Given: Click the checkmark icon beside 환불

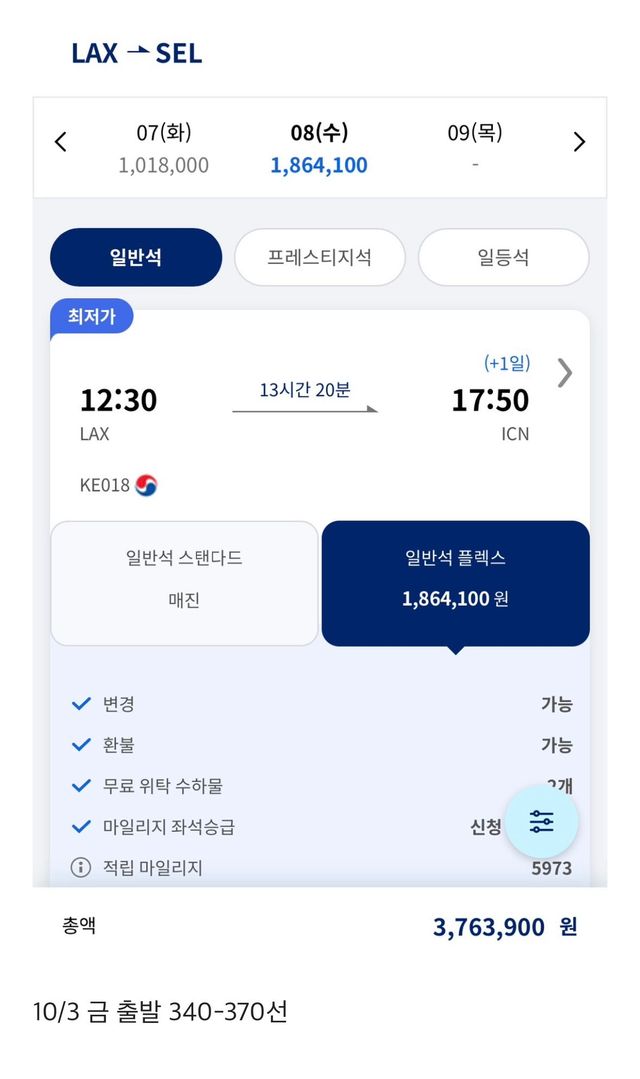Looking at the screenshot, I should (x=81, y=745).
